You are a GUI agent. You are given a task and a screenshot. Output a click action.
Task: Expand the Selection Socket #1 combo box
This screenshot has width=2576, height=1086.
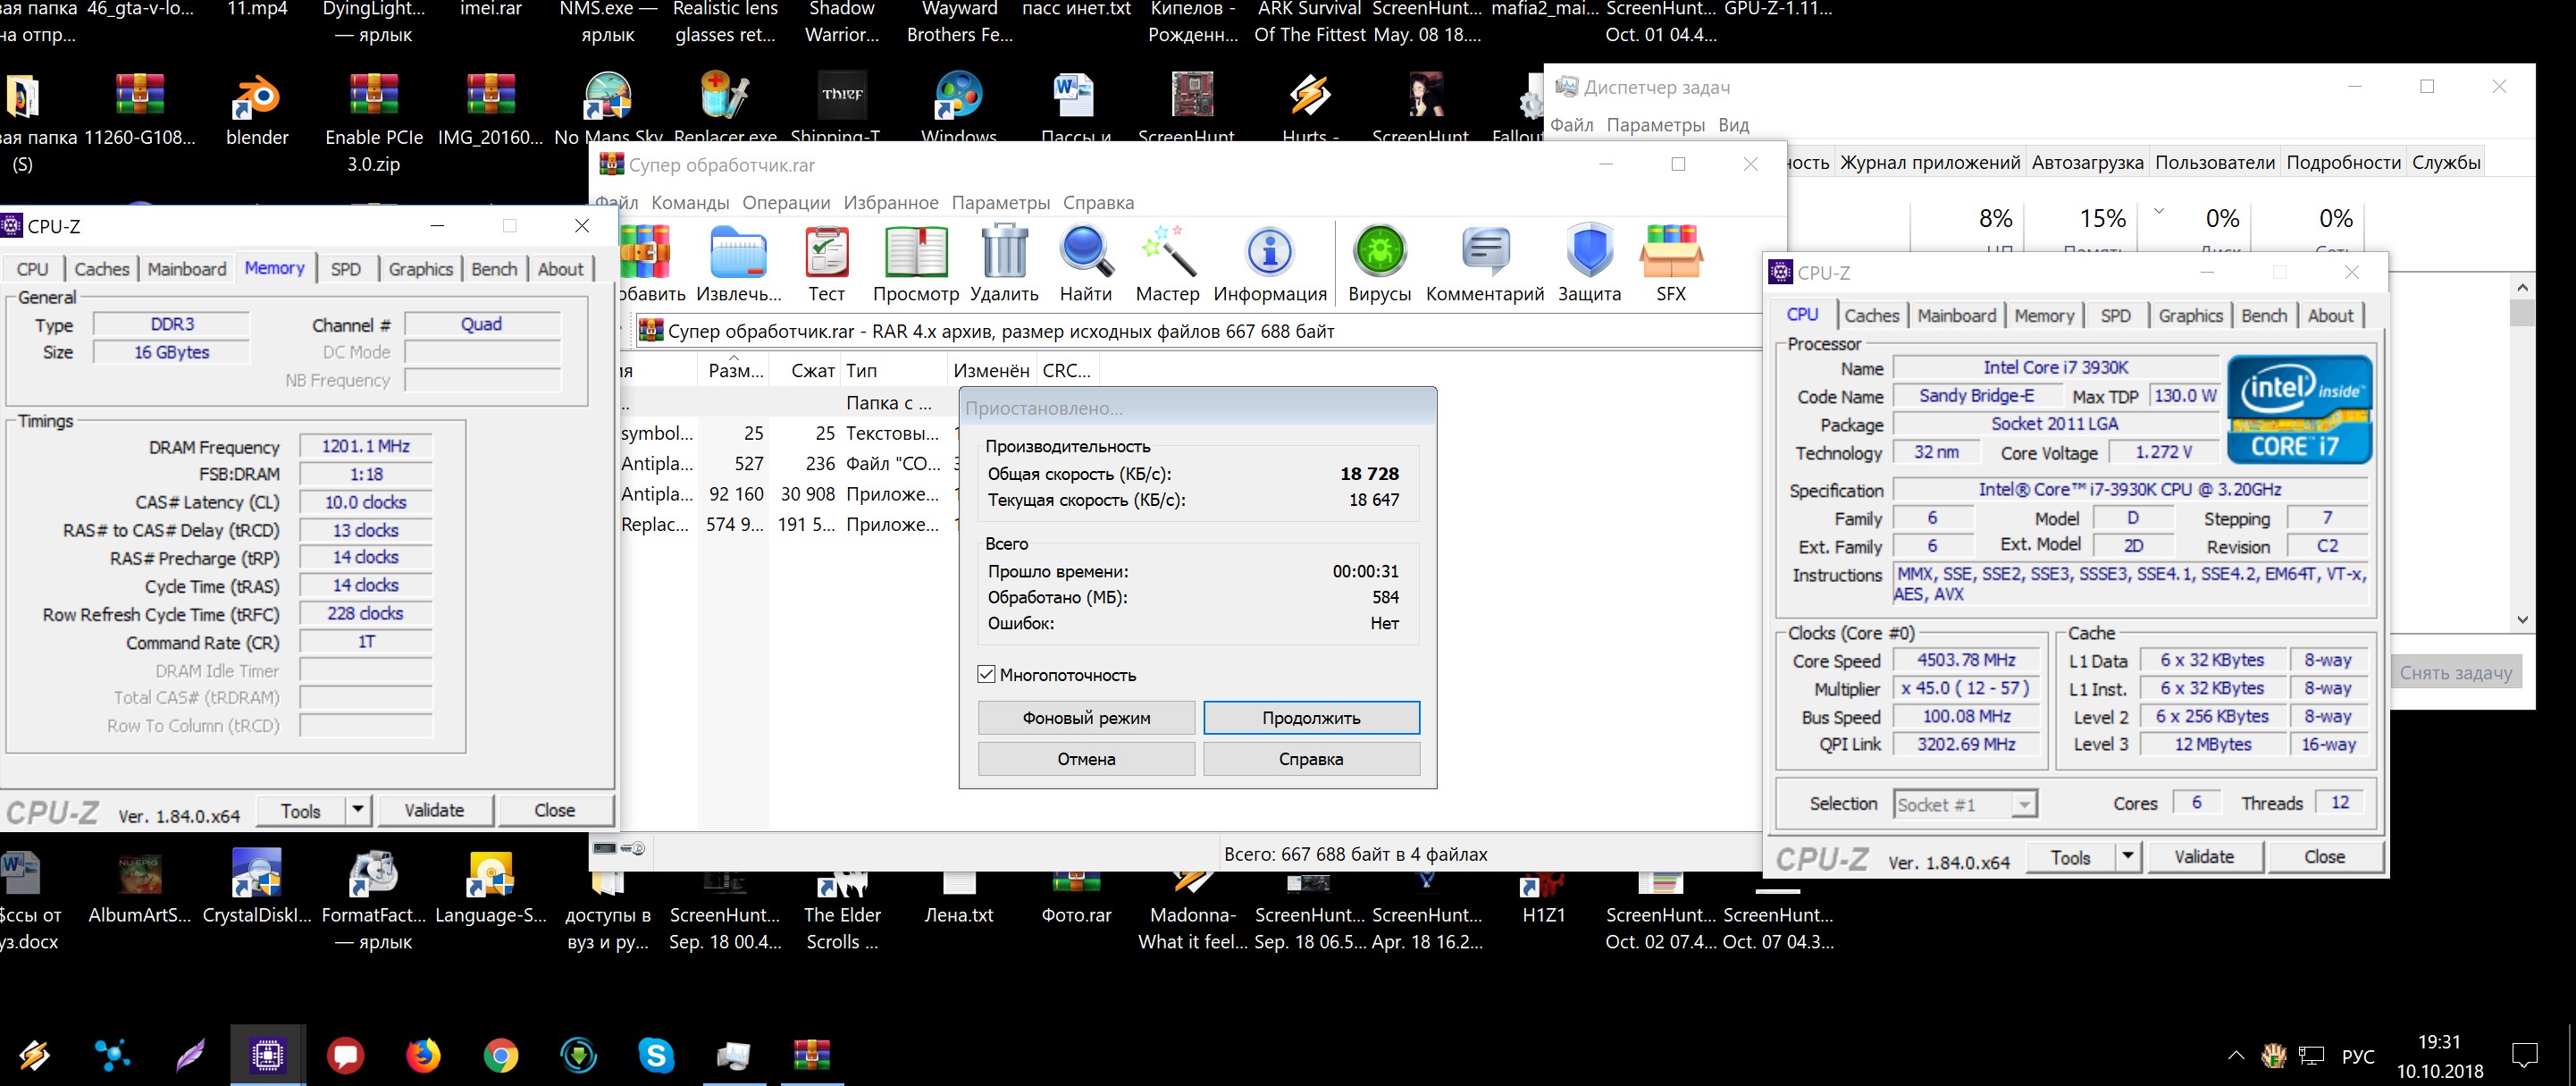point(2023,805)
